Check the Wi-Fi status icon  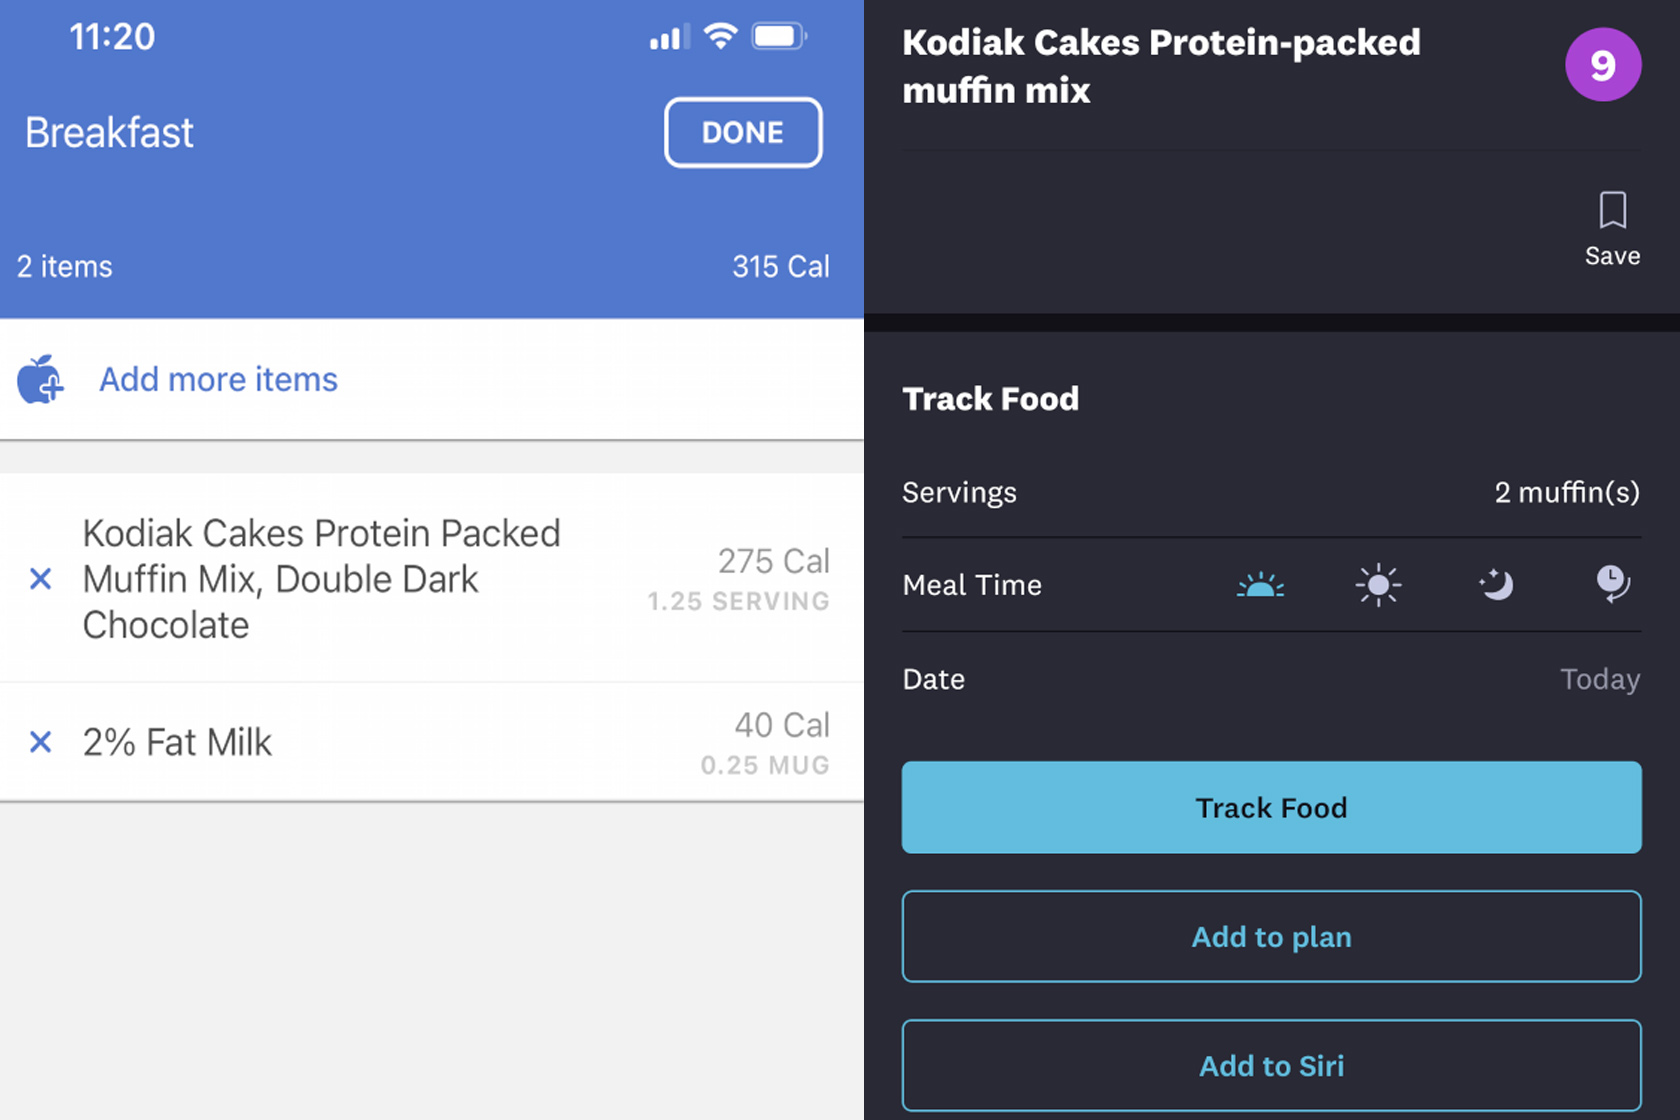point(720,37)
